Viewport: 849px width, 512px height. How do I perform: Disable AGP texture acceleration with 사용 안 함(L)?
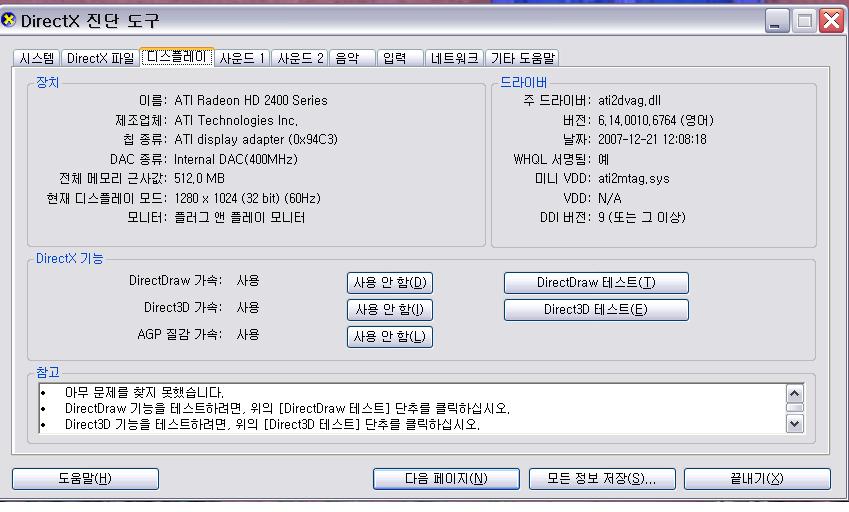[390, 337]
